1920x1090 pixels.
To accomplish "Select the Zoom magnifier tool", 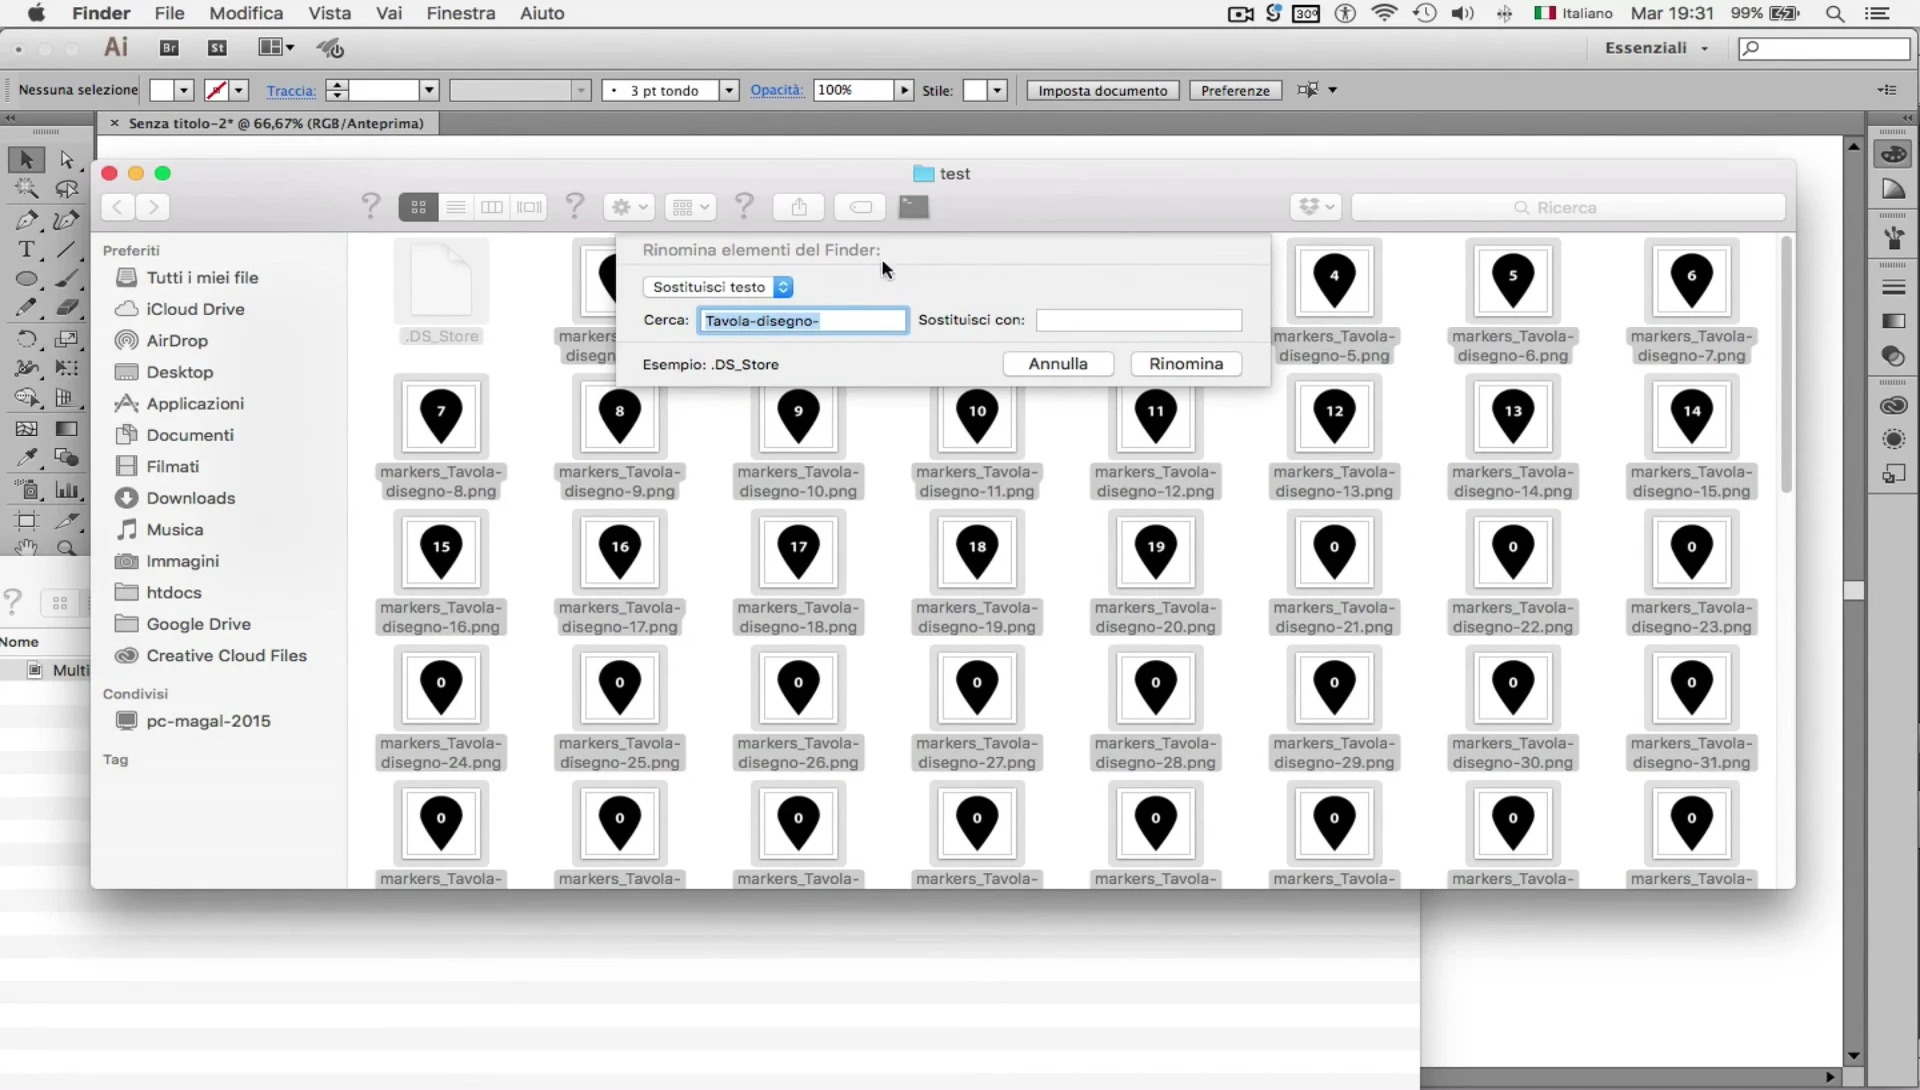I will (x=66, y=548).
